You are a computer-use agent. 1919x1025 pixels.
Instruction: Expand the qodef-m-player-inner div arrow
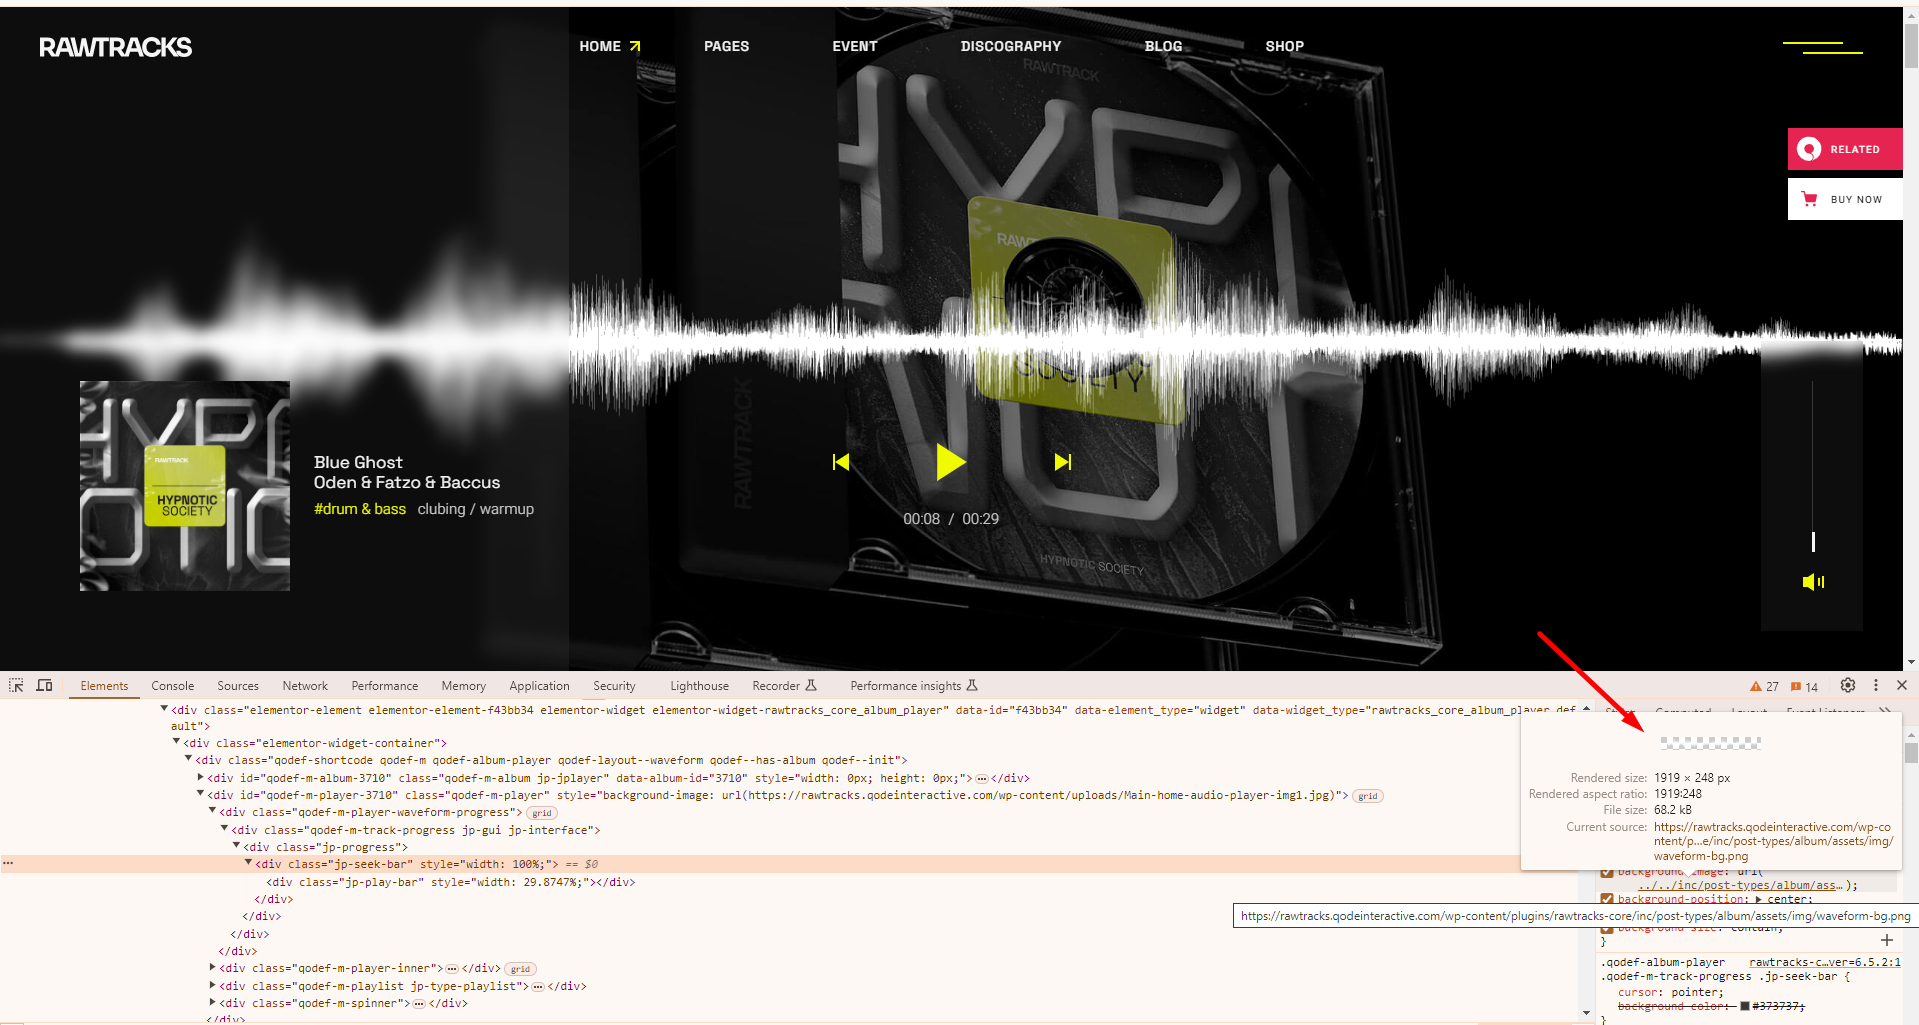coord(212,967)
